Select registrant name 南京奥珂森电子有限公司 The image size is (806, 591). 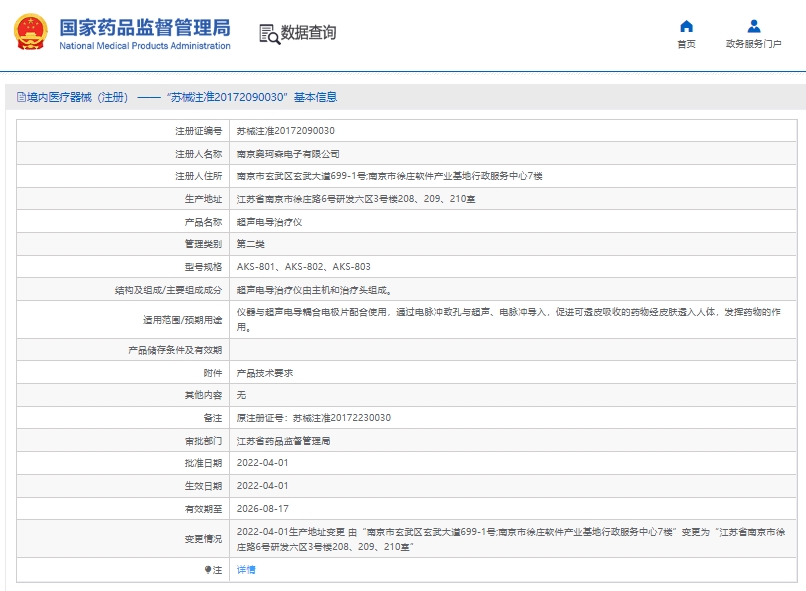[x=287, y=154]
